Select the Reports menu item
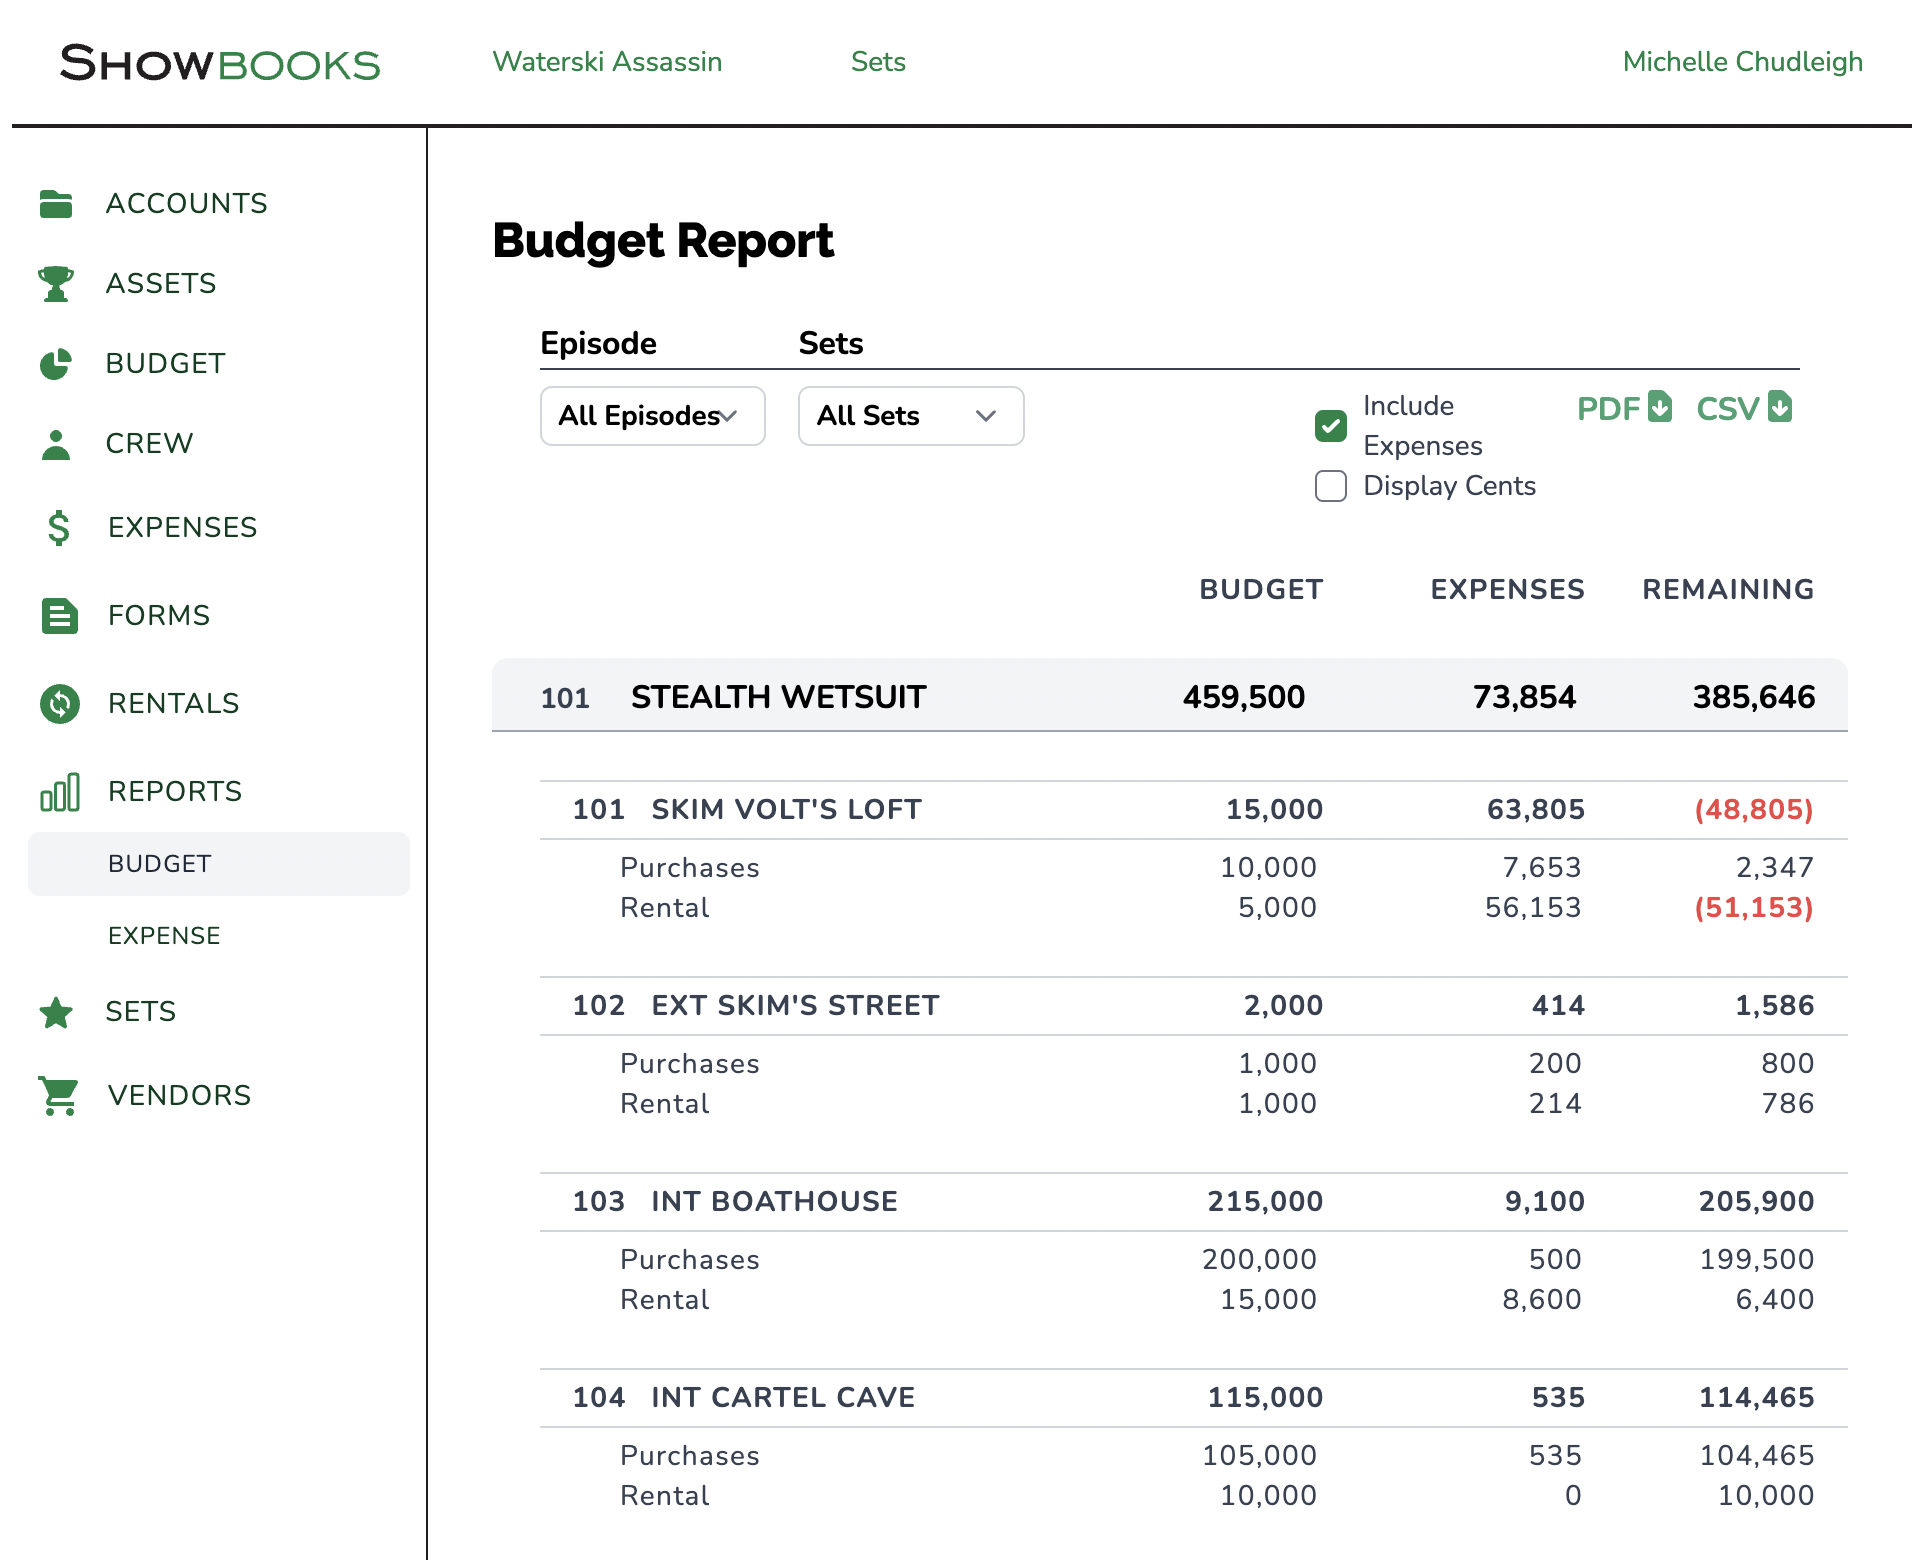This screenshot has width=1924, height=1560. 174,791
